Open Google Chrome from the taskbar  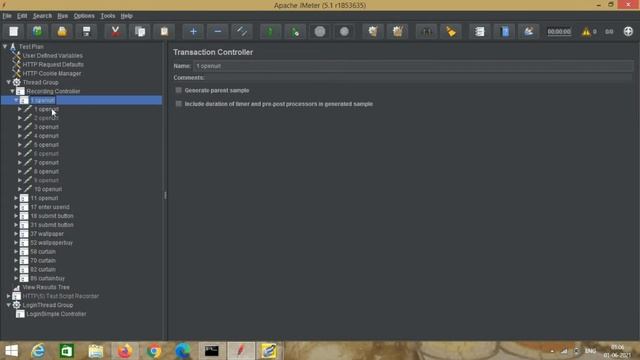[x=154, y=351]
